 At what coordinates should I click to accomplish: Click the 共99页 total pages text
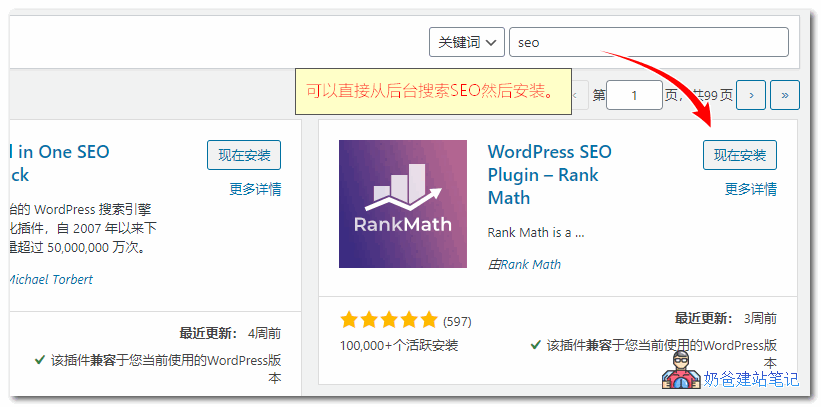712,95
